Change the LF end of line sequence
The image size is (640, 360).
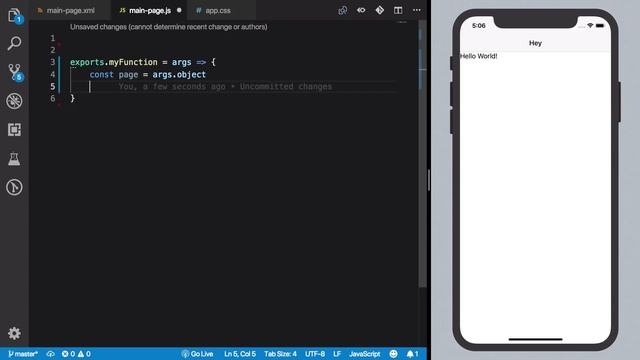click(x=337, y=354)
